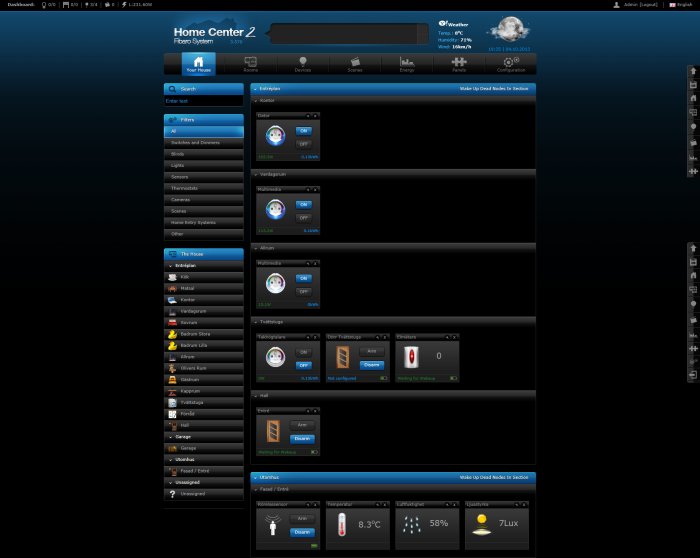Click the Admin user icon in top bar
Viewport: 700px width, 558px height.
pyautogui.click(x=617, y=5)
